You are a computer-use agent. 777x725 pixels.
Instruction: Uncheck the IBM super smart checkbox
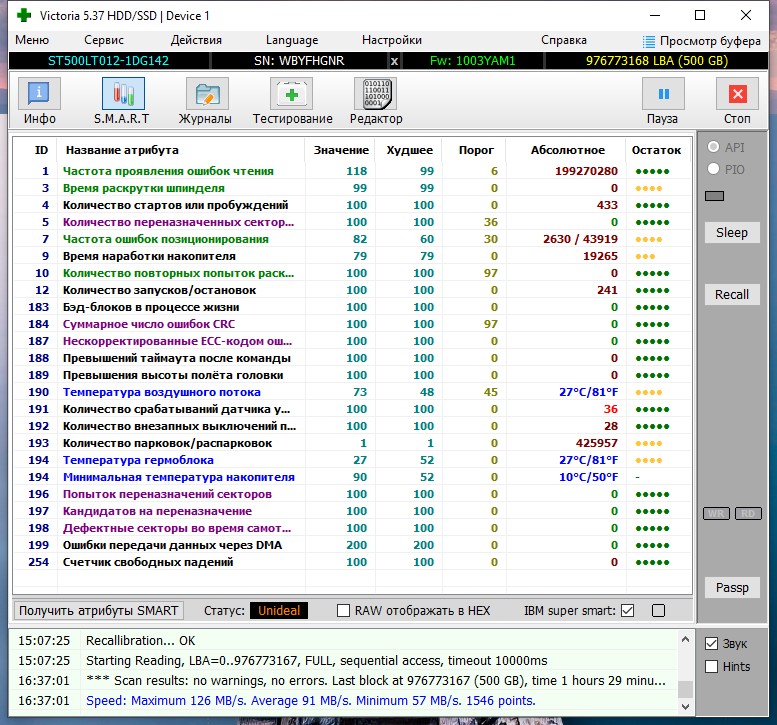point(627,611)
